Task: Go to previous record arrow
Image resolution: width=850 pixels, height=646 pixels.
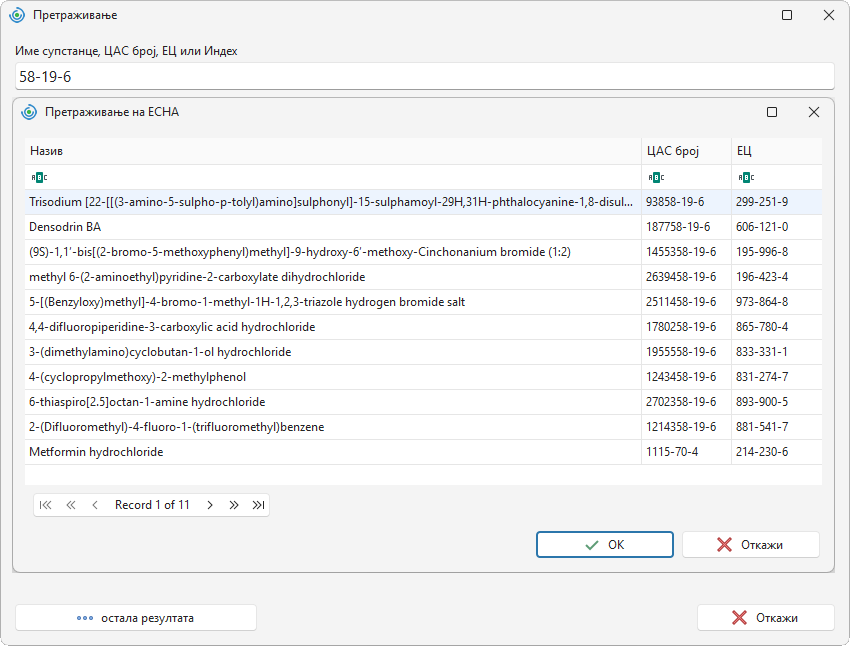Action: (95, 505)
